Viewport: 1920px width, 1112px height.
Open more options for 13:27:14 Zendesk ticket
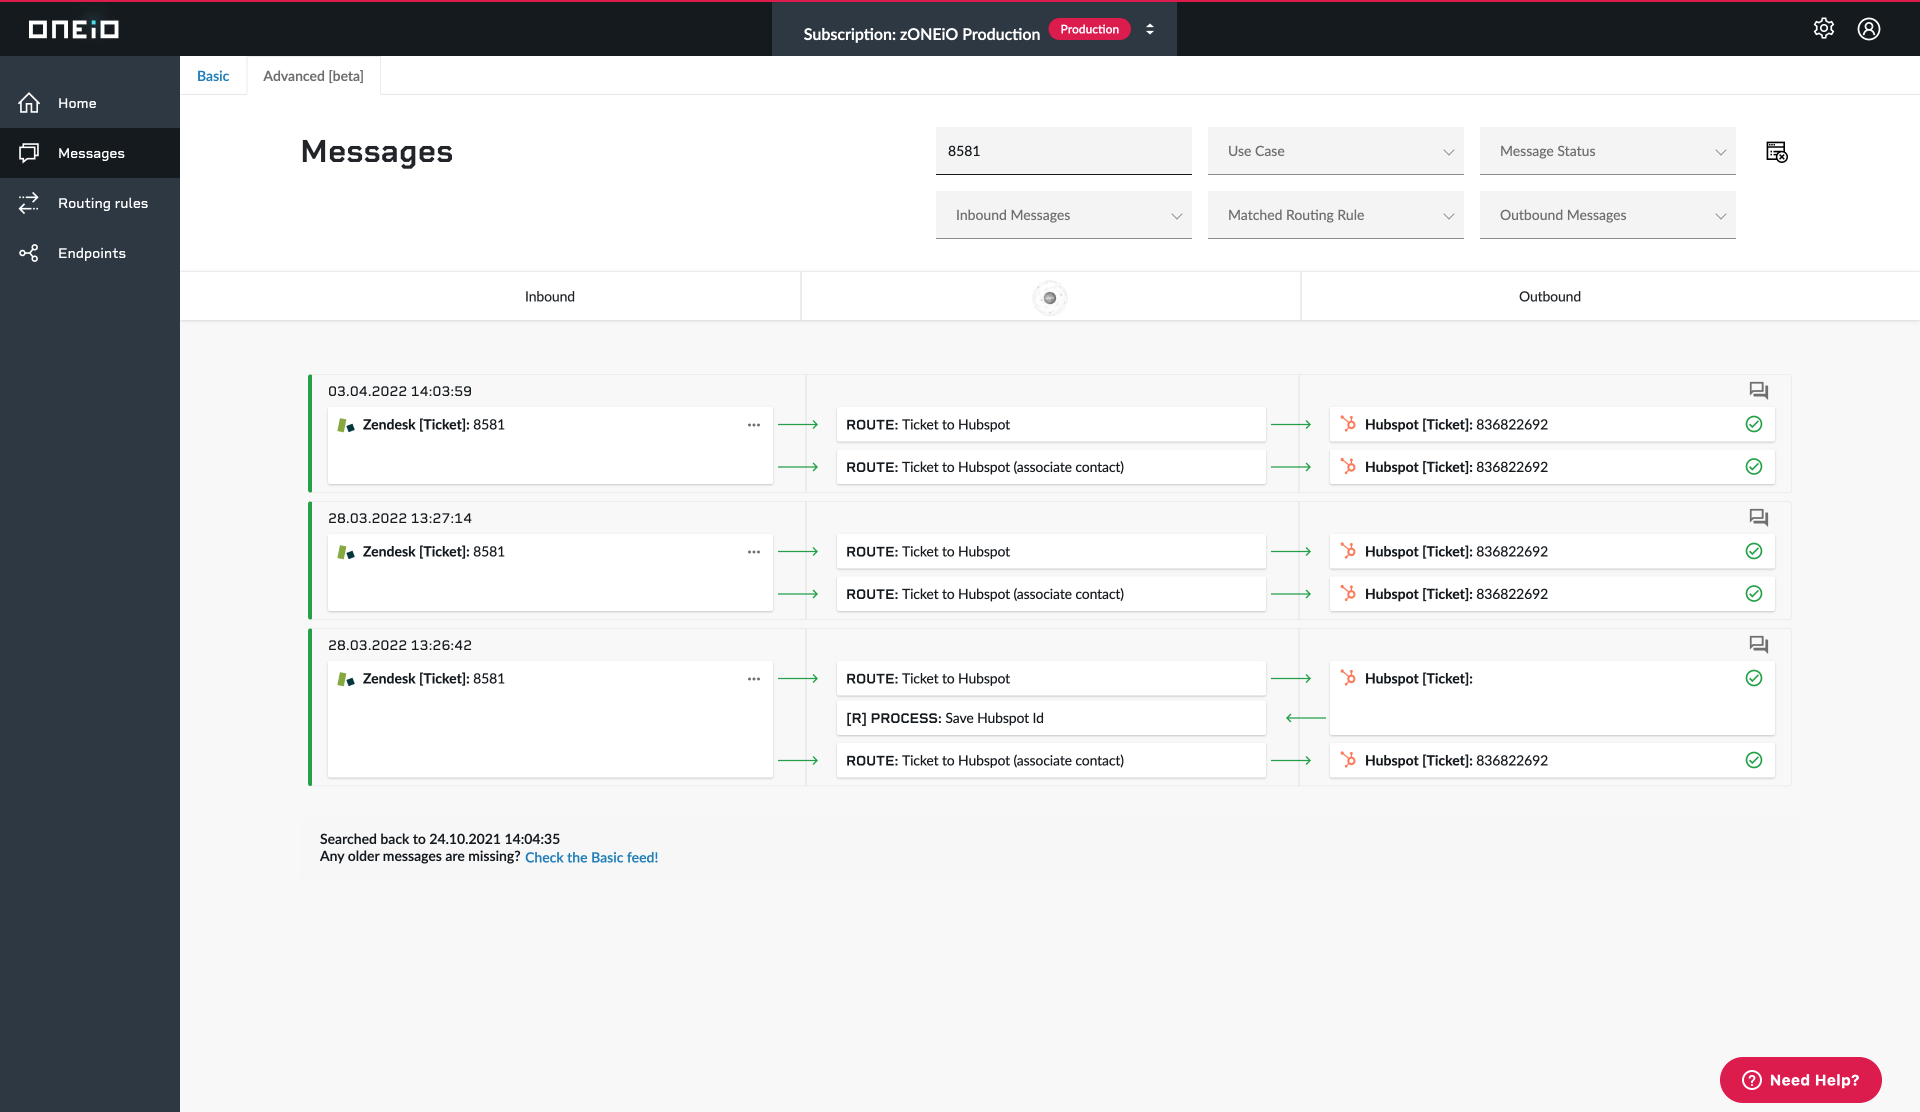[754, 552]
